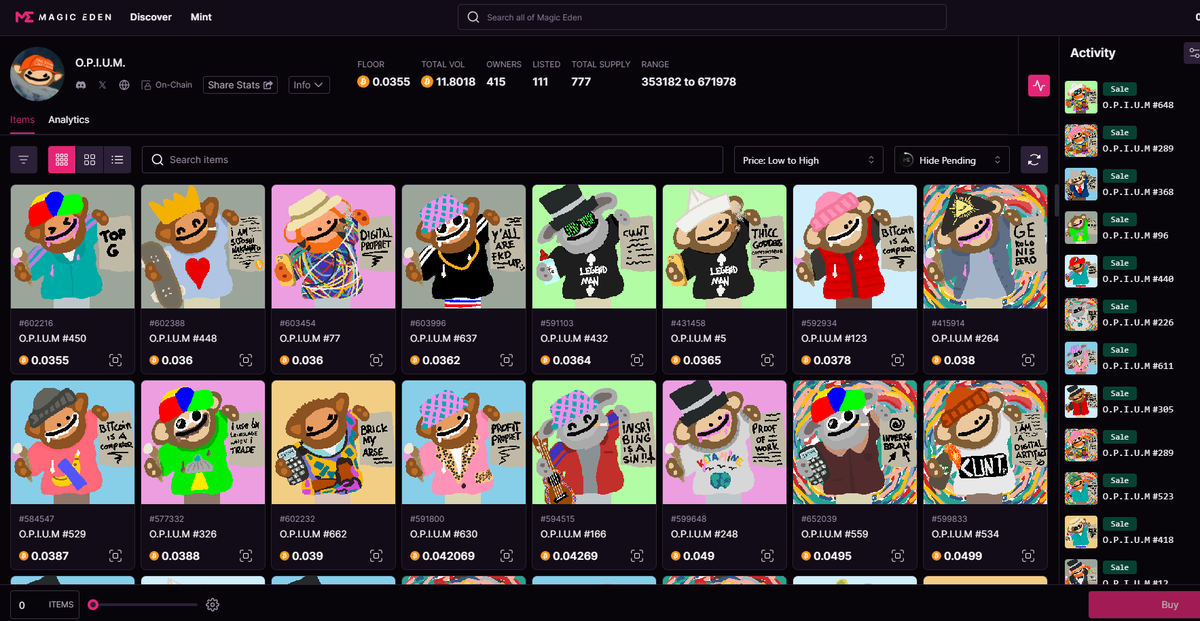Viewport: 1200px width, 621px height.
Task: Open O.P.I.U.M #440 activity thumbnail
Action: (1081, 272)
